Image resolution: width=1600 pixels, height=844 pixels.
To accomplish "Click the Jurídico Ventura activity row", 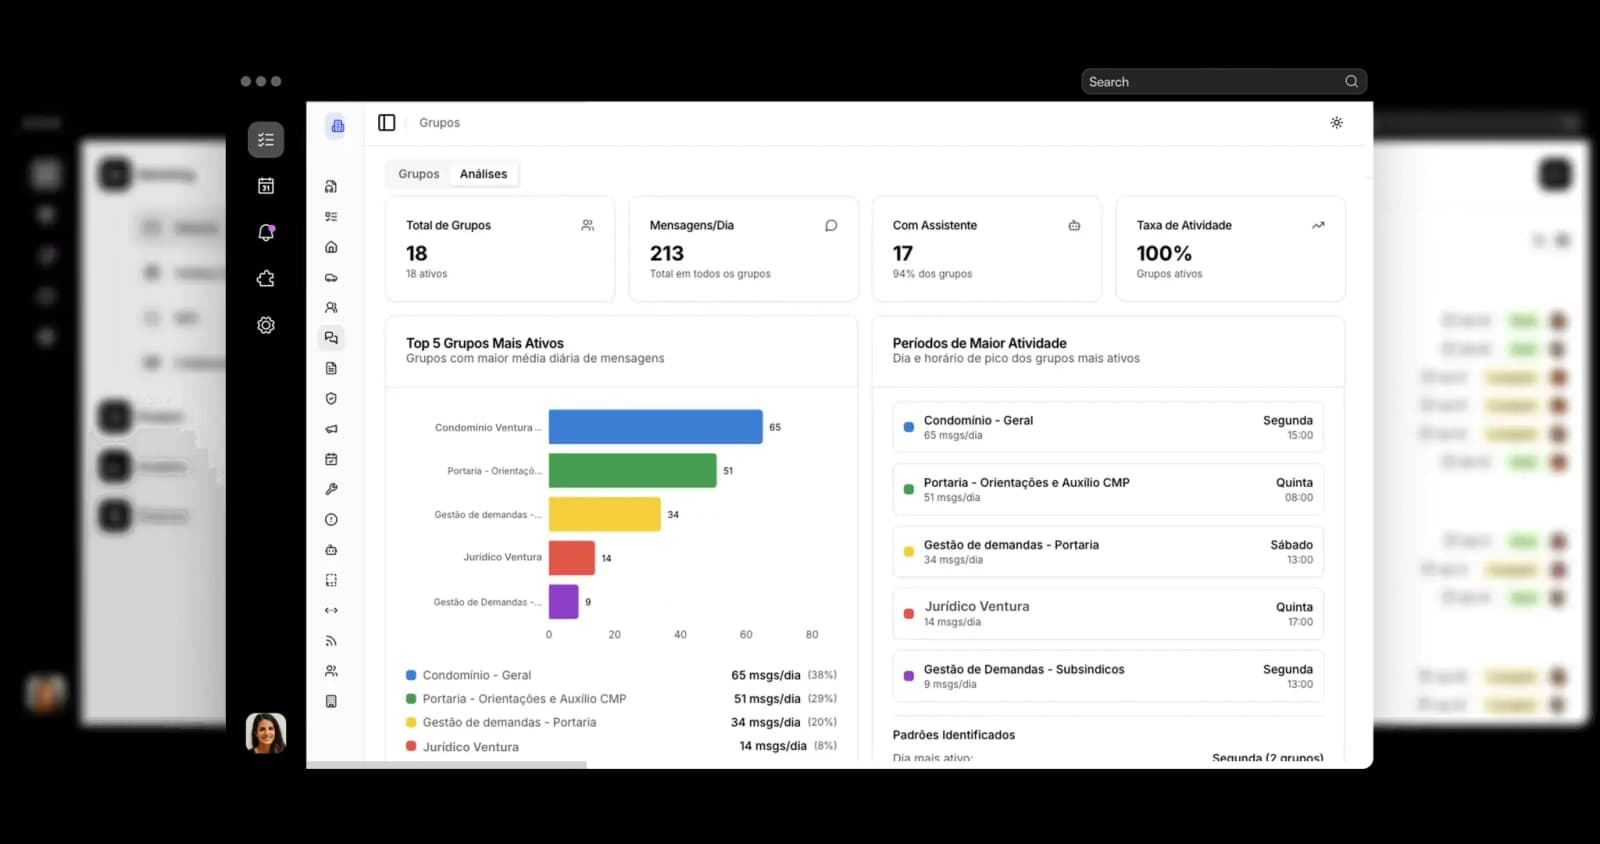I will point(1107,614).
